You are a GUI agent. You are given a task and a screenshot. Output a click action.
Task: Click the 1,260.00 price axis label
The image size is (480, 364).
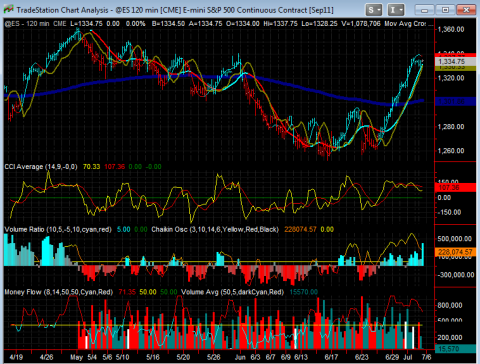click(451, 151)
